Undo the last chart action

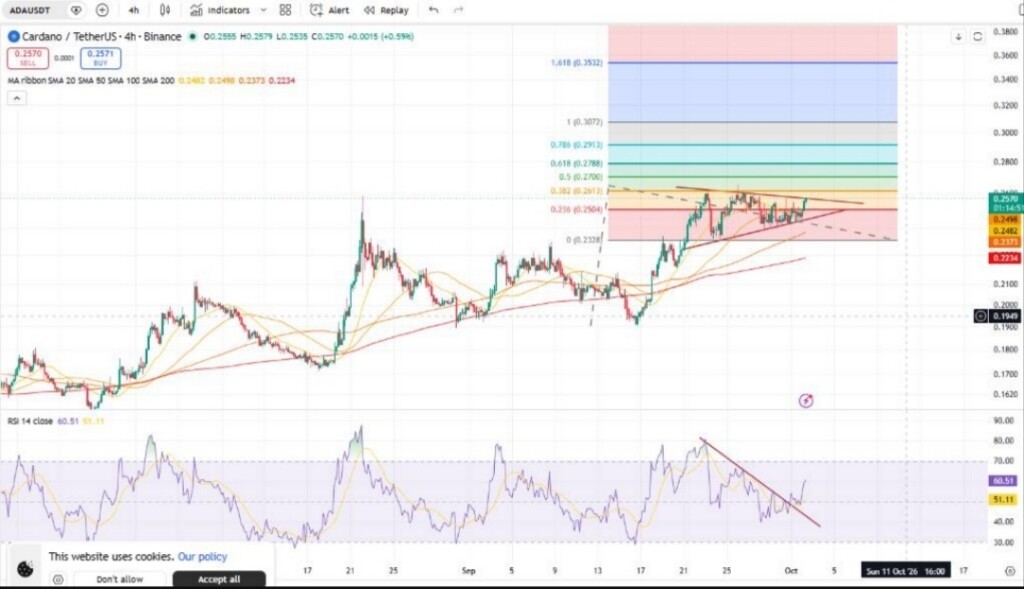tap(434, 10)
